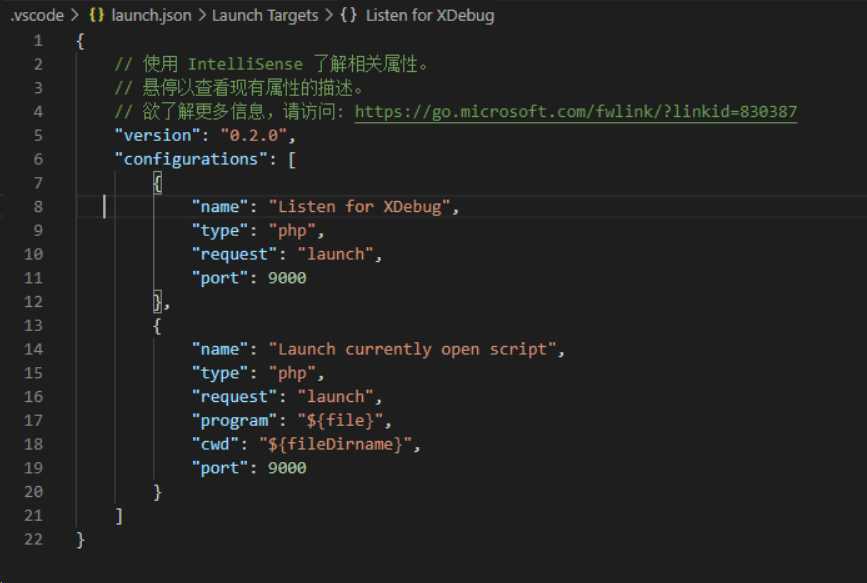Click the "php" value on line 9
867x583 pixels.
tap(292, 231)
